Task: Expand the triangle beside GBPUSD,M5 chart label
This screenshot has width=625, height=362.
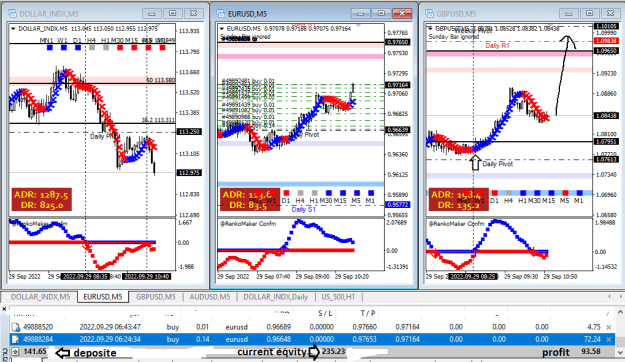Action: (430, 29)
